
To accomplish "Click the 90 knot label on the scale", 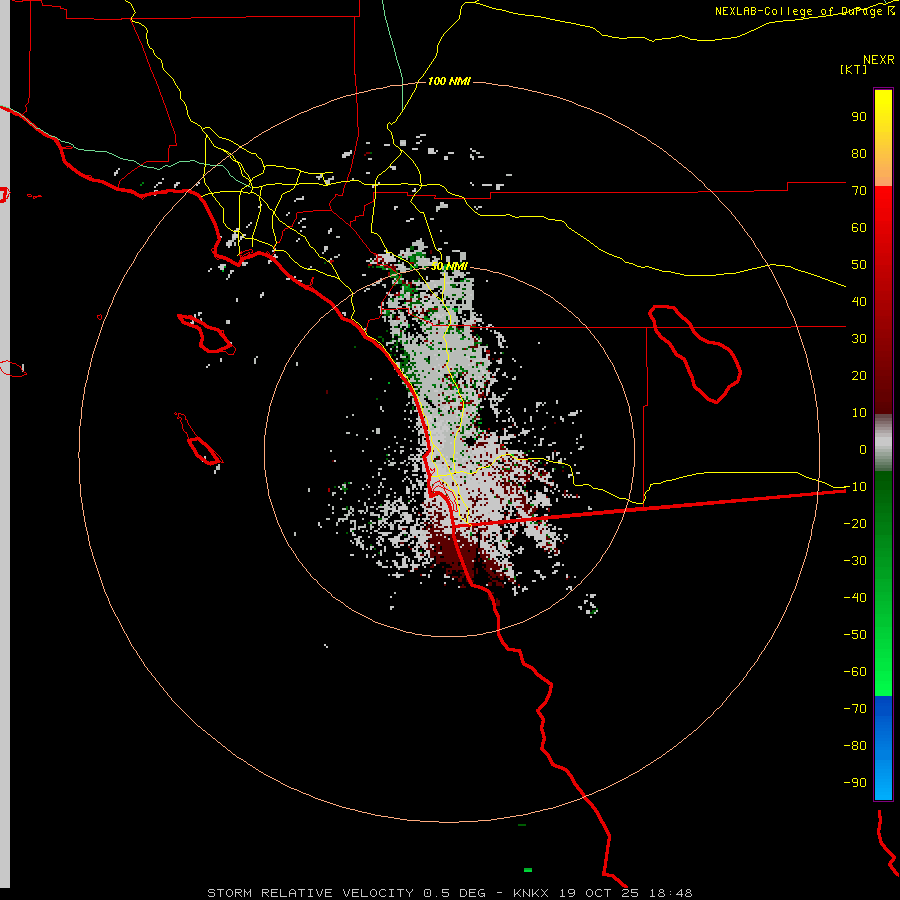I will click(x=859, y=117).
